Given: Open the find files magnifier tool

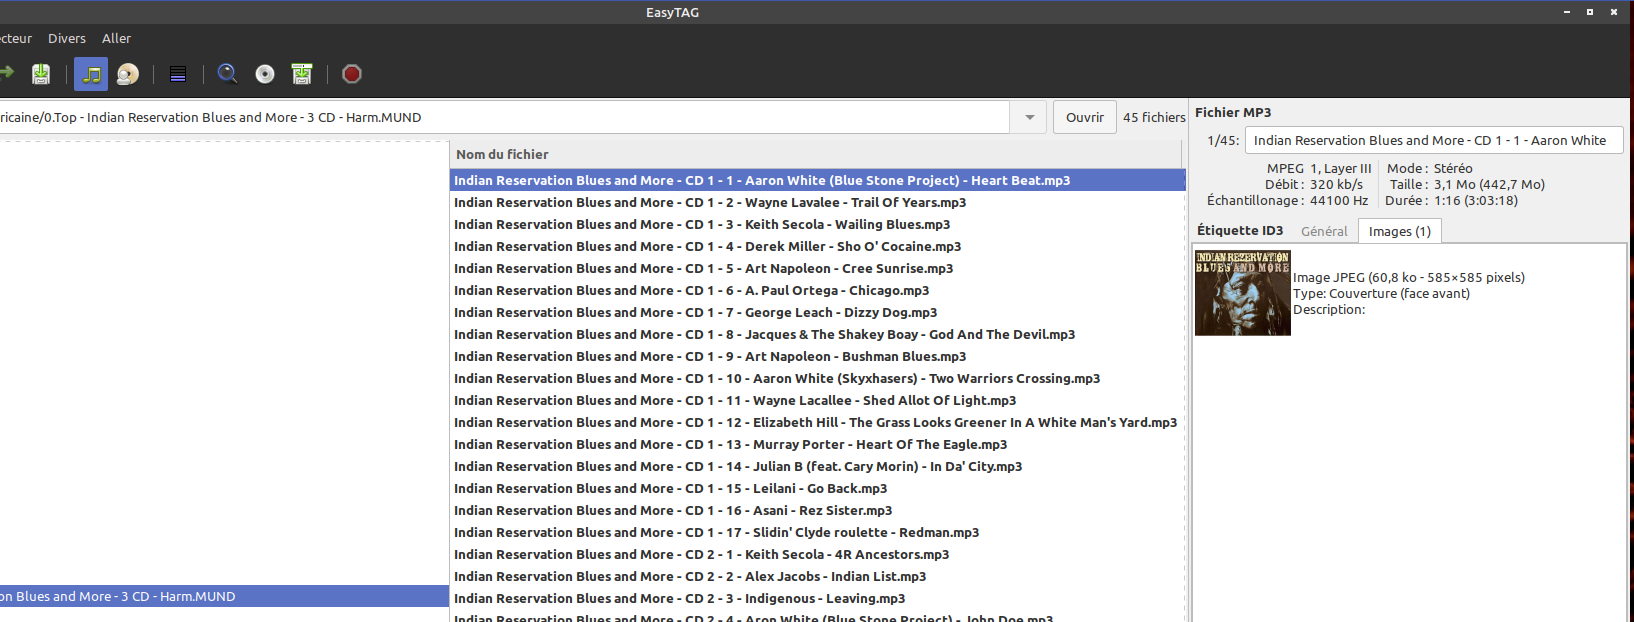Looking at the screenshot, I should [x=228, y=74].
